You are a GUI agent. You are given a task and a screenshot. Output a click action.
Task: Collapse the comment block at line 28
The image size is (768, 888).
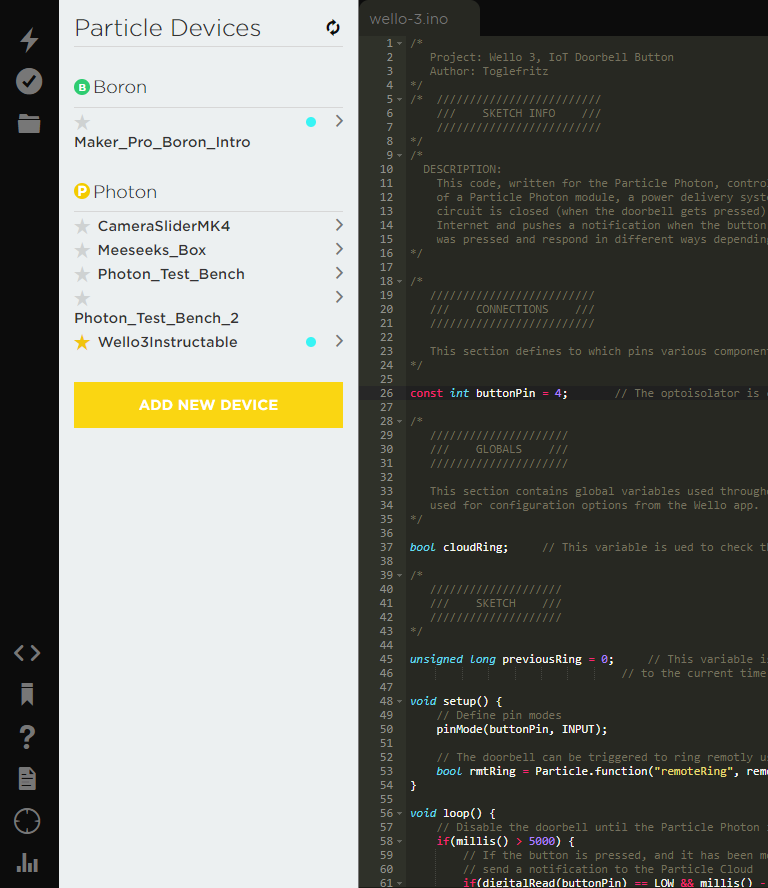pos(400,421)
